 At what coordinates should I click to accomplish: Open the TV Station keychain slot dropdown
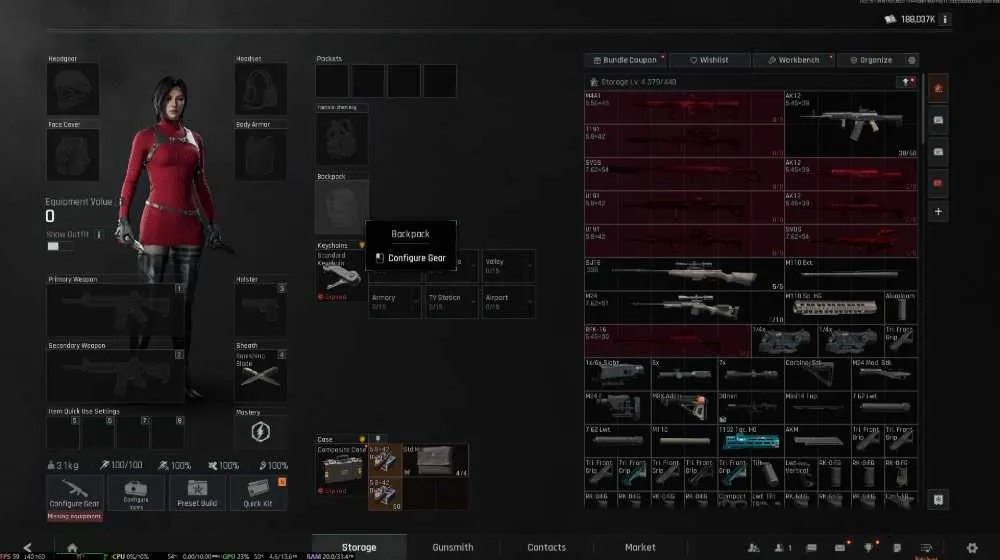point(452,302)
